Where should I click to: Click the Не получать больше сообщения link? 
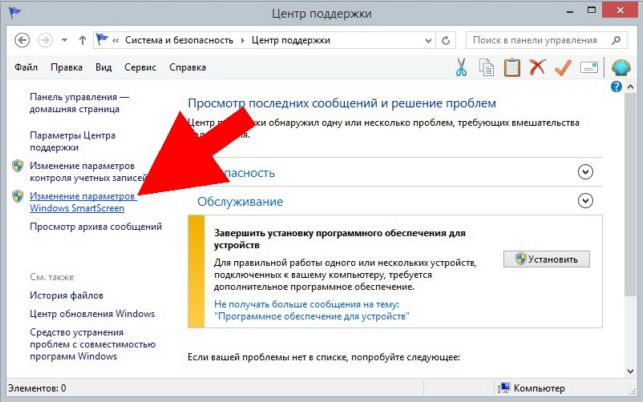pos(312,310)
